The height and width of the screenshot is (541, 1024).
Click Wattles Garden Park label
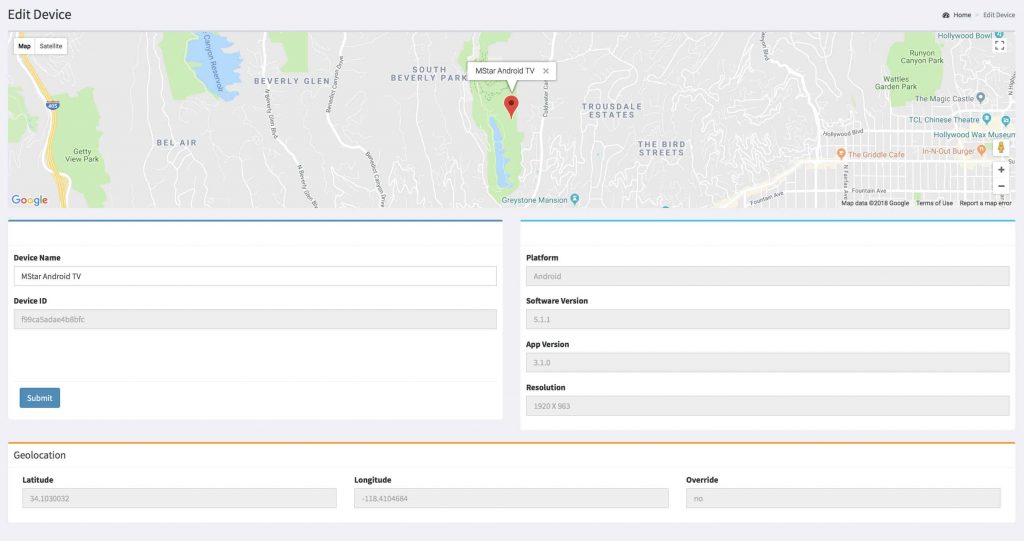pyautogui.click(x=896, y=82)
